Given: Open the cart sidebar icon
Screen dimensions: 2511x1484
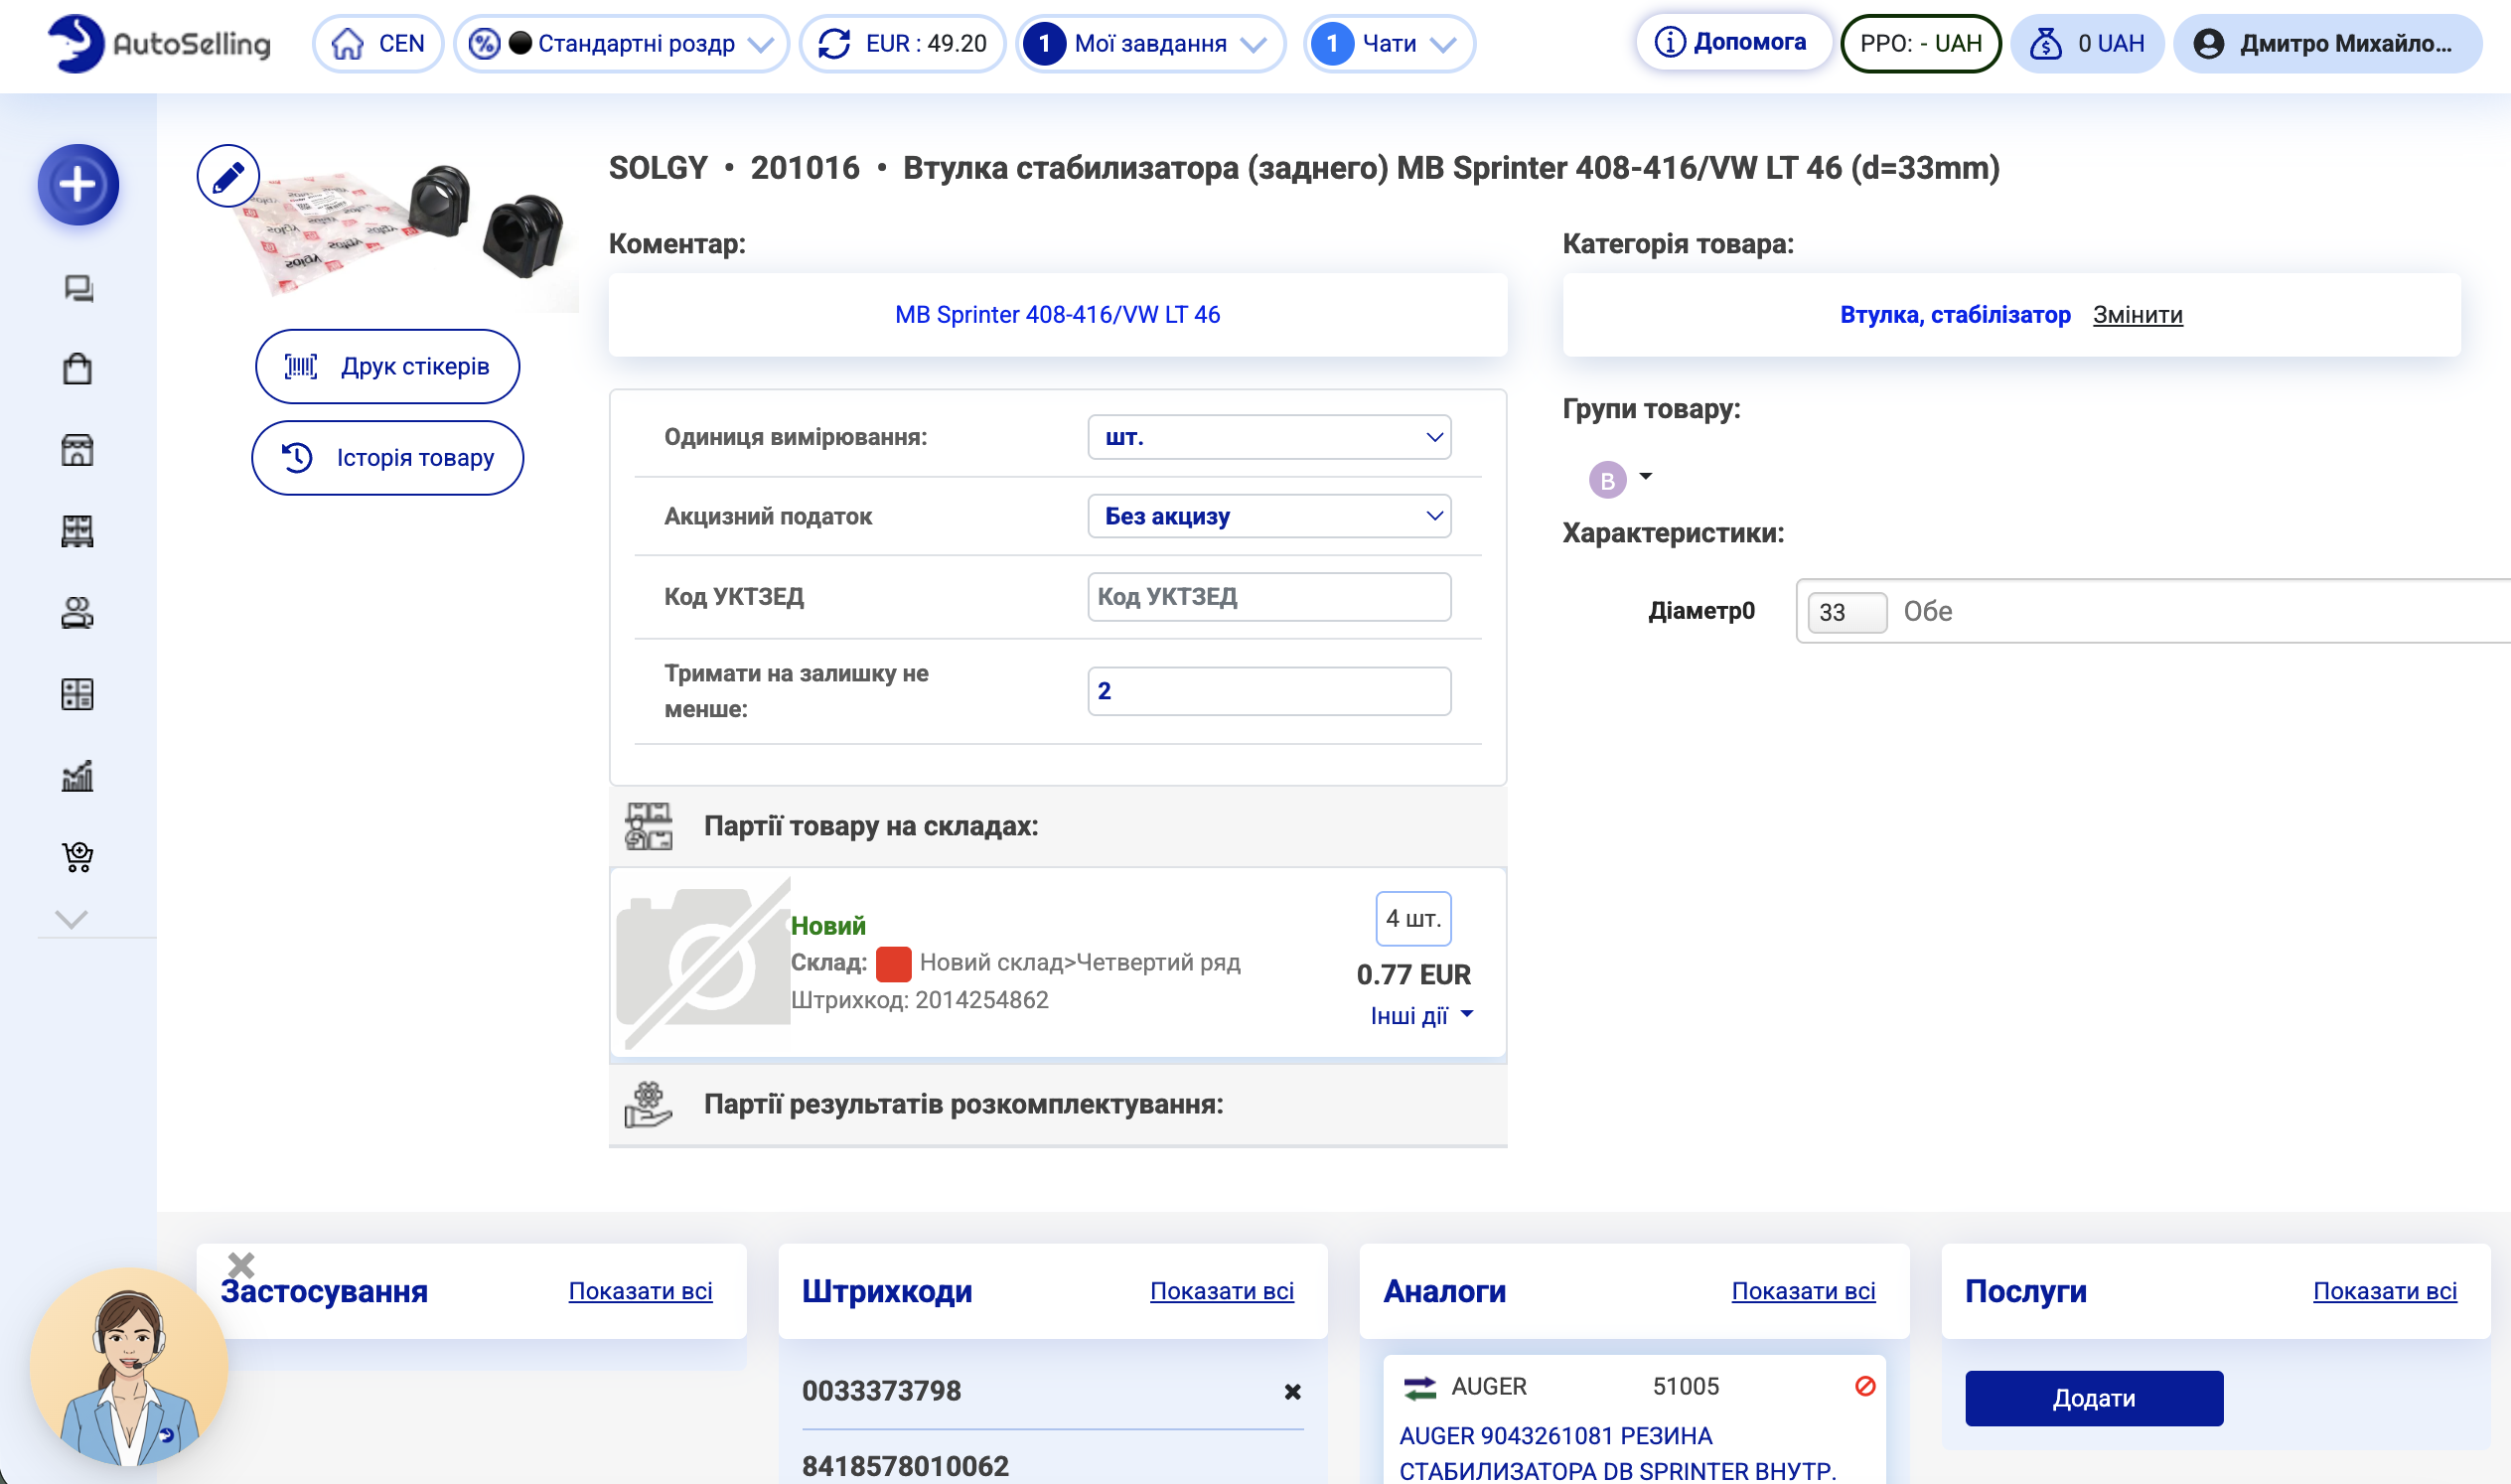Looking at the screenshot, I should click(x=77, y=856).
